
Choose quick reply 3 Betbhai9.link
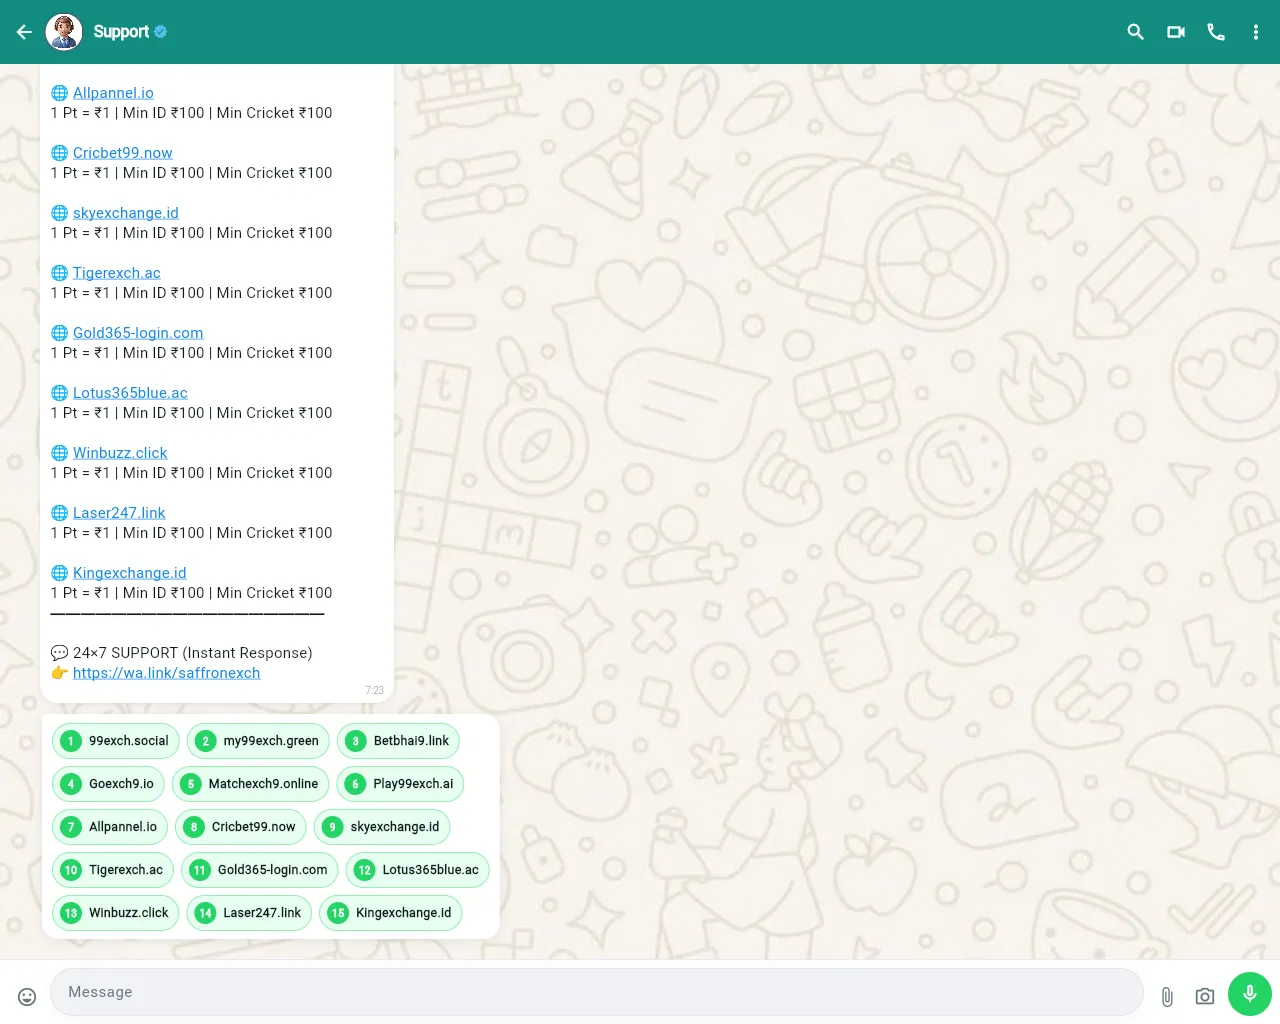click(398, 741)
